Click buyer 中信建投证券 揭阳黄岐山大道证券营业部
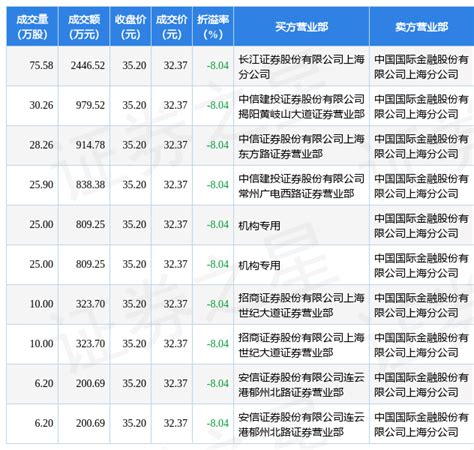 (x=301, y=107)
